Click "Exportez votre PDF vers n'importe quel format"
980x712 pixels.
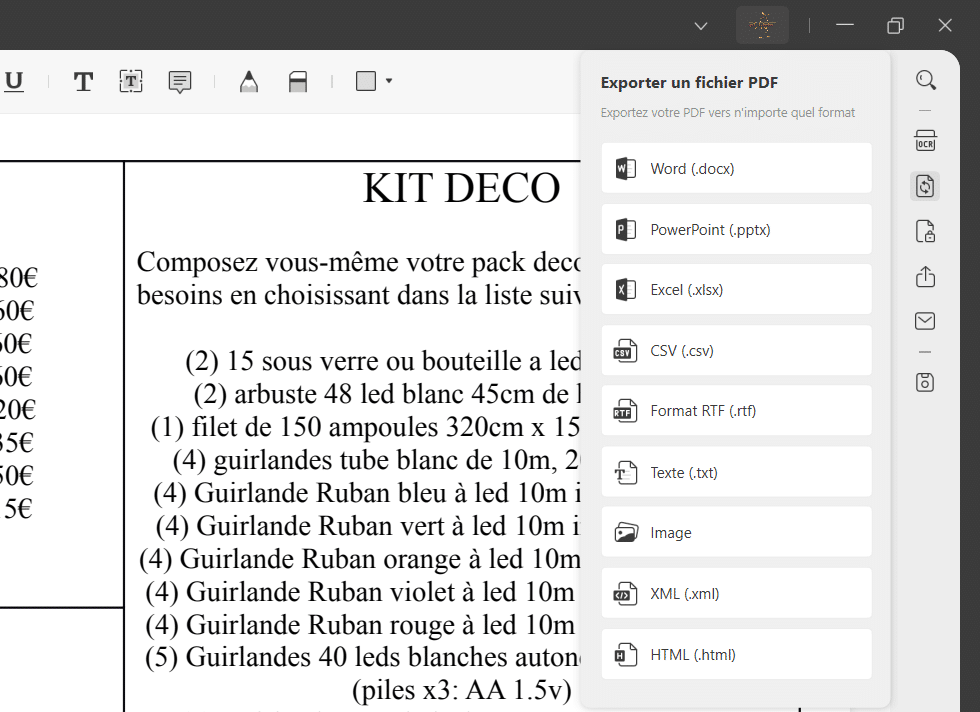[728, 113]
